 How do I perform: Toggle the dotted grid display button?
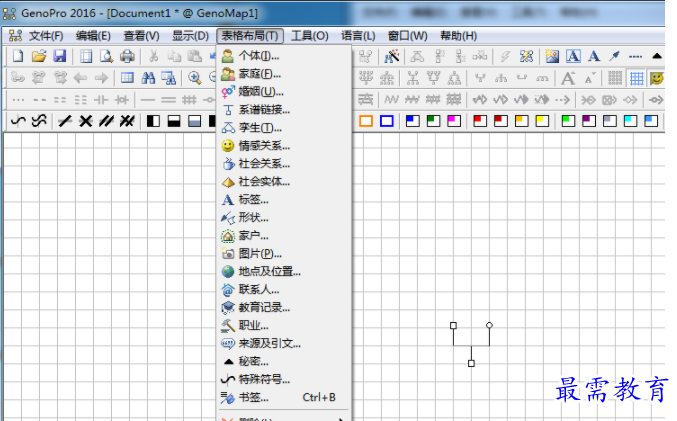[615, 78]
